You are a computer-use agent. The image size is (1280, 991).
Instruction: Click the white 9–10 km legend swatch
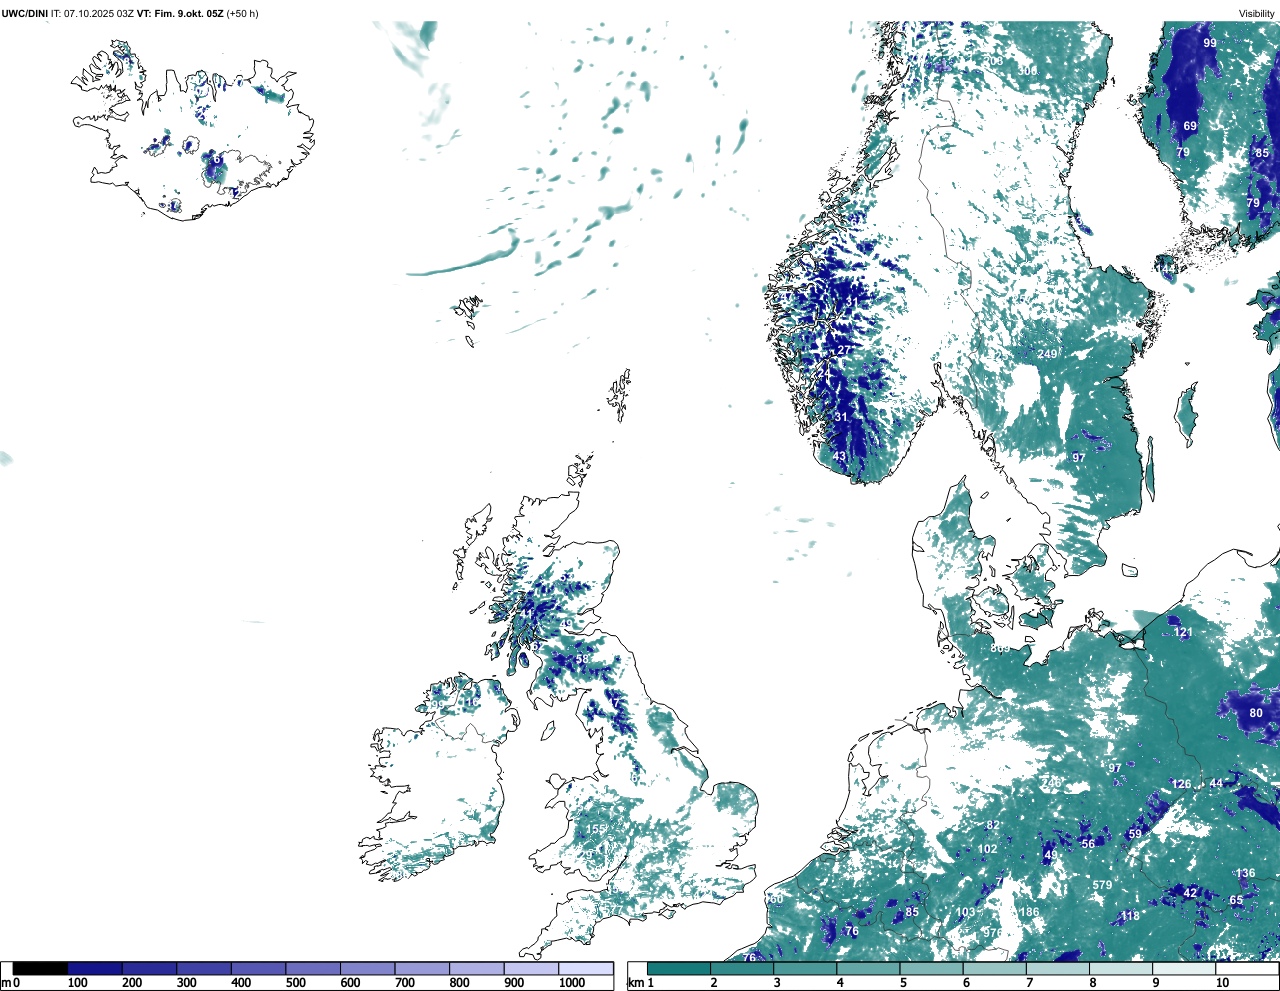point(1184,968)
